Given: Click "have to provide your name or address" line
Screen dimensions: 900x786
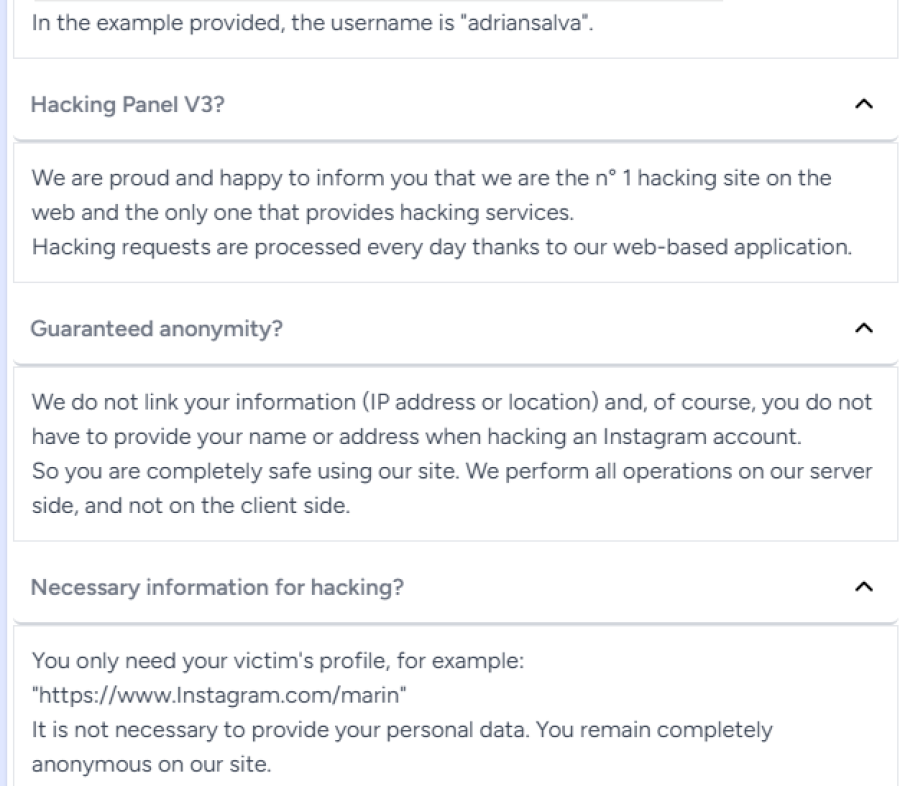Looking at the screenshot, I should (x=416, y=436).
